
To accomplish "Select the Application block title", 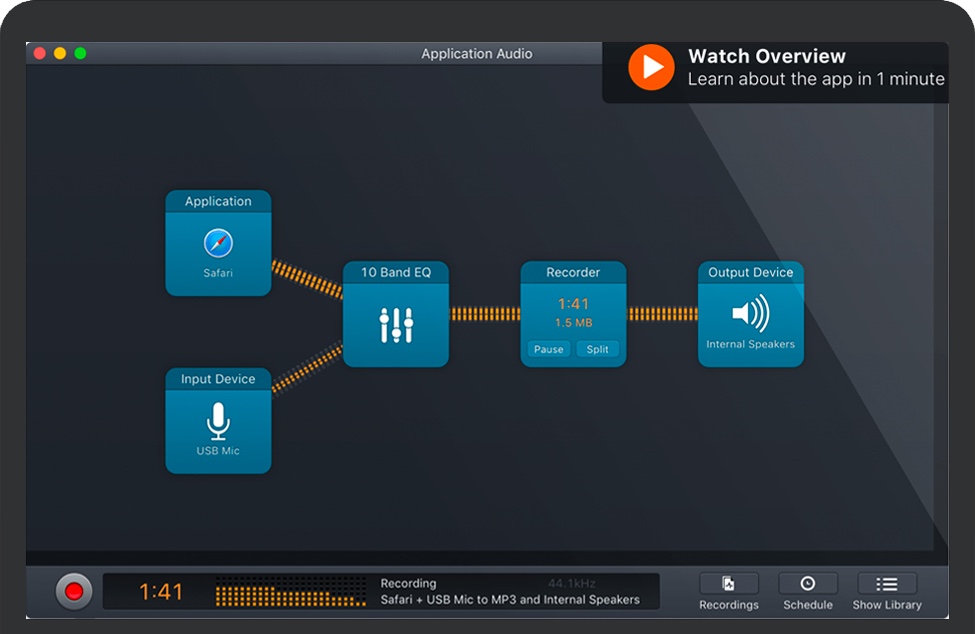I will click(218, 201).
